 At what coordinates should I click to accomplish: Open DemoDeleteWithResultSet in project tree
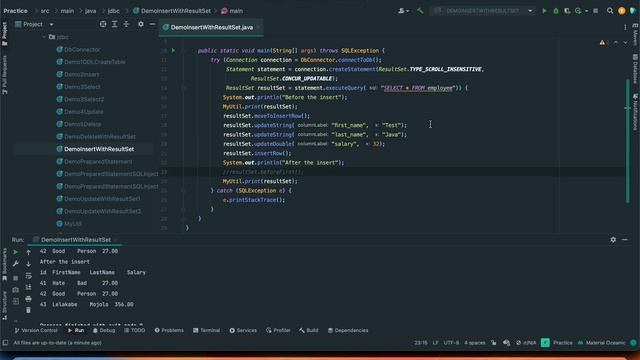pyautogui.click(x=100, y=137)
